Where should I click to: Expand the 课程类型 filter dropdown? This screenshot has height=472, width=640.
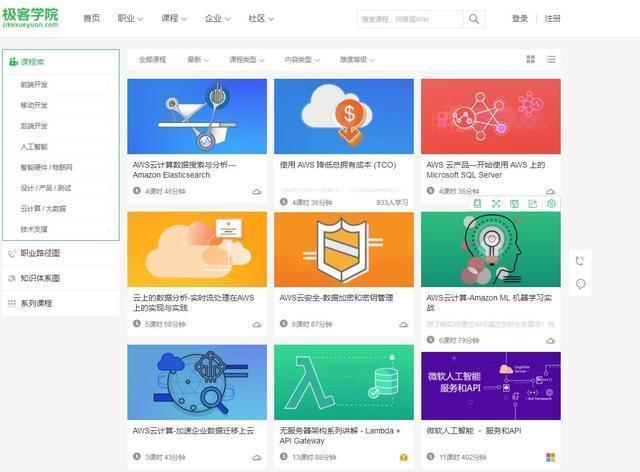[x=249, y=60]
